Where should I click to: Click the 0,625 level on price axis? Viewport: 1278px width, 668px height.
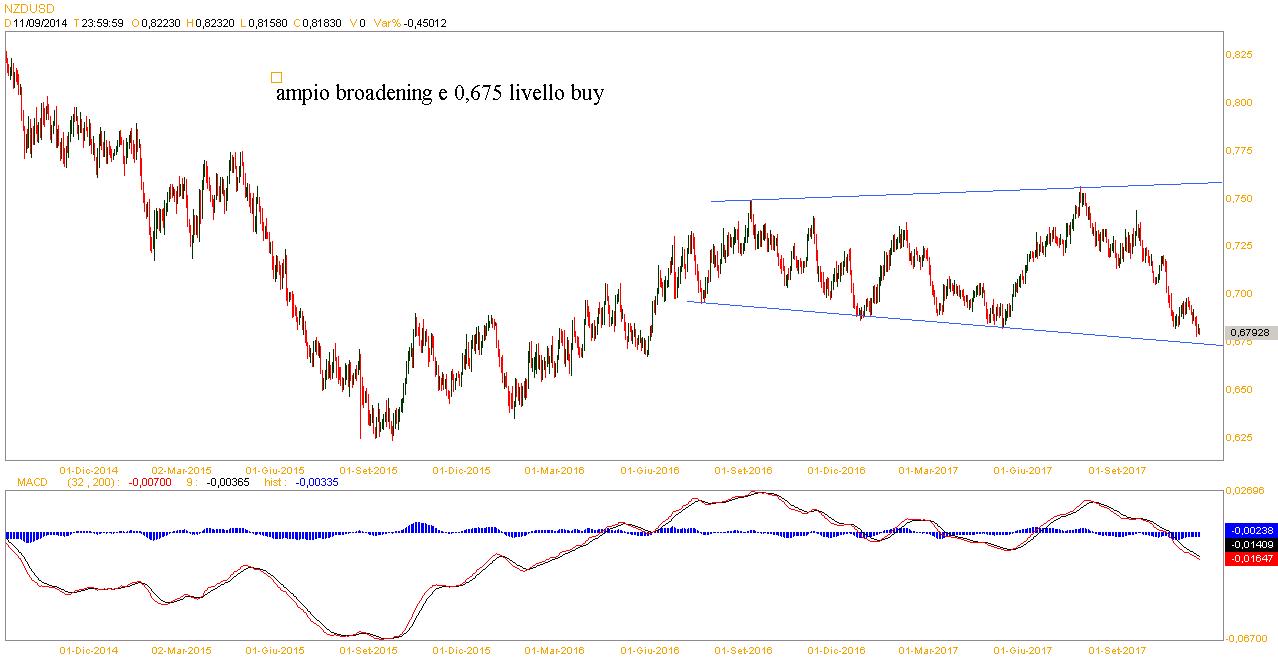(x=1239, y=438)
